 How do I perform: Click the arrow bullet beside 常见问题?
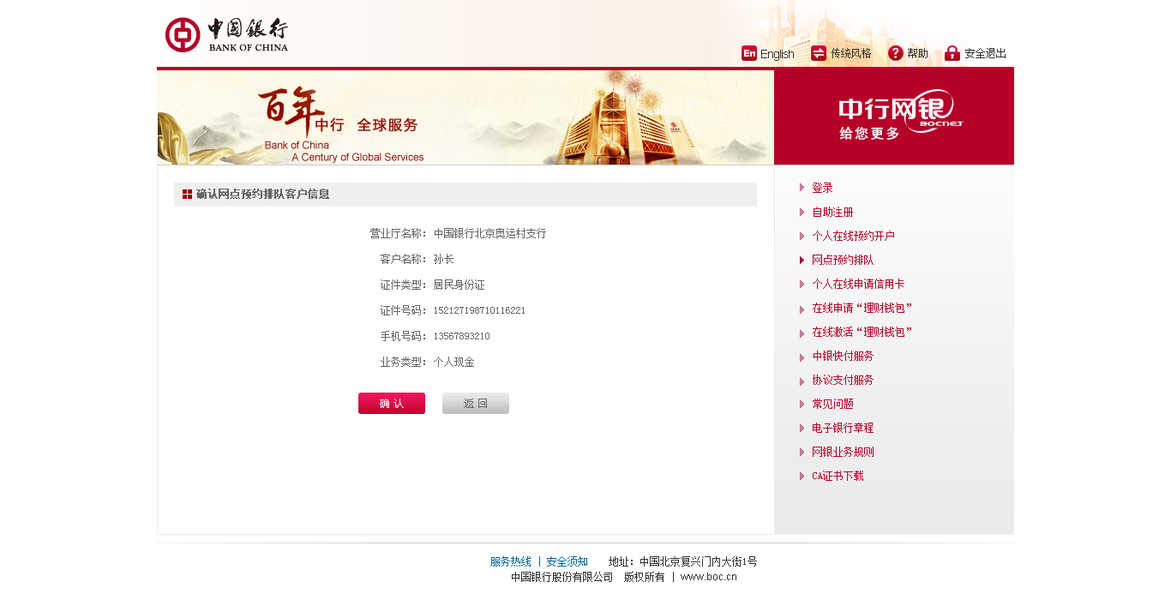[802, 404]
